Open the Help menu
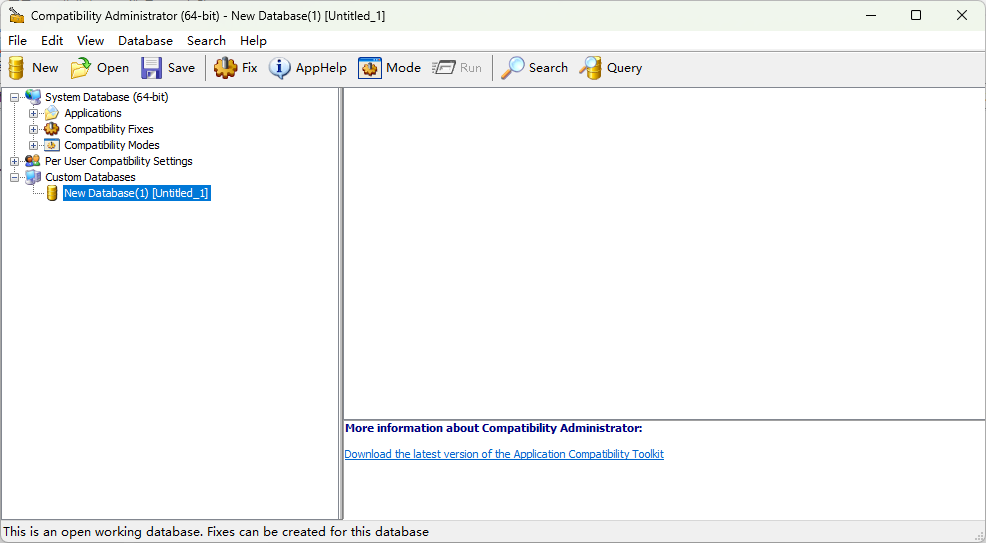Screen dimensions: 986x543 point(253,41)
